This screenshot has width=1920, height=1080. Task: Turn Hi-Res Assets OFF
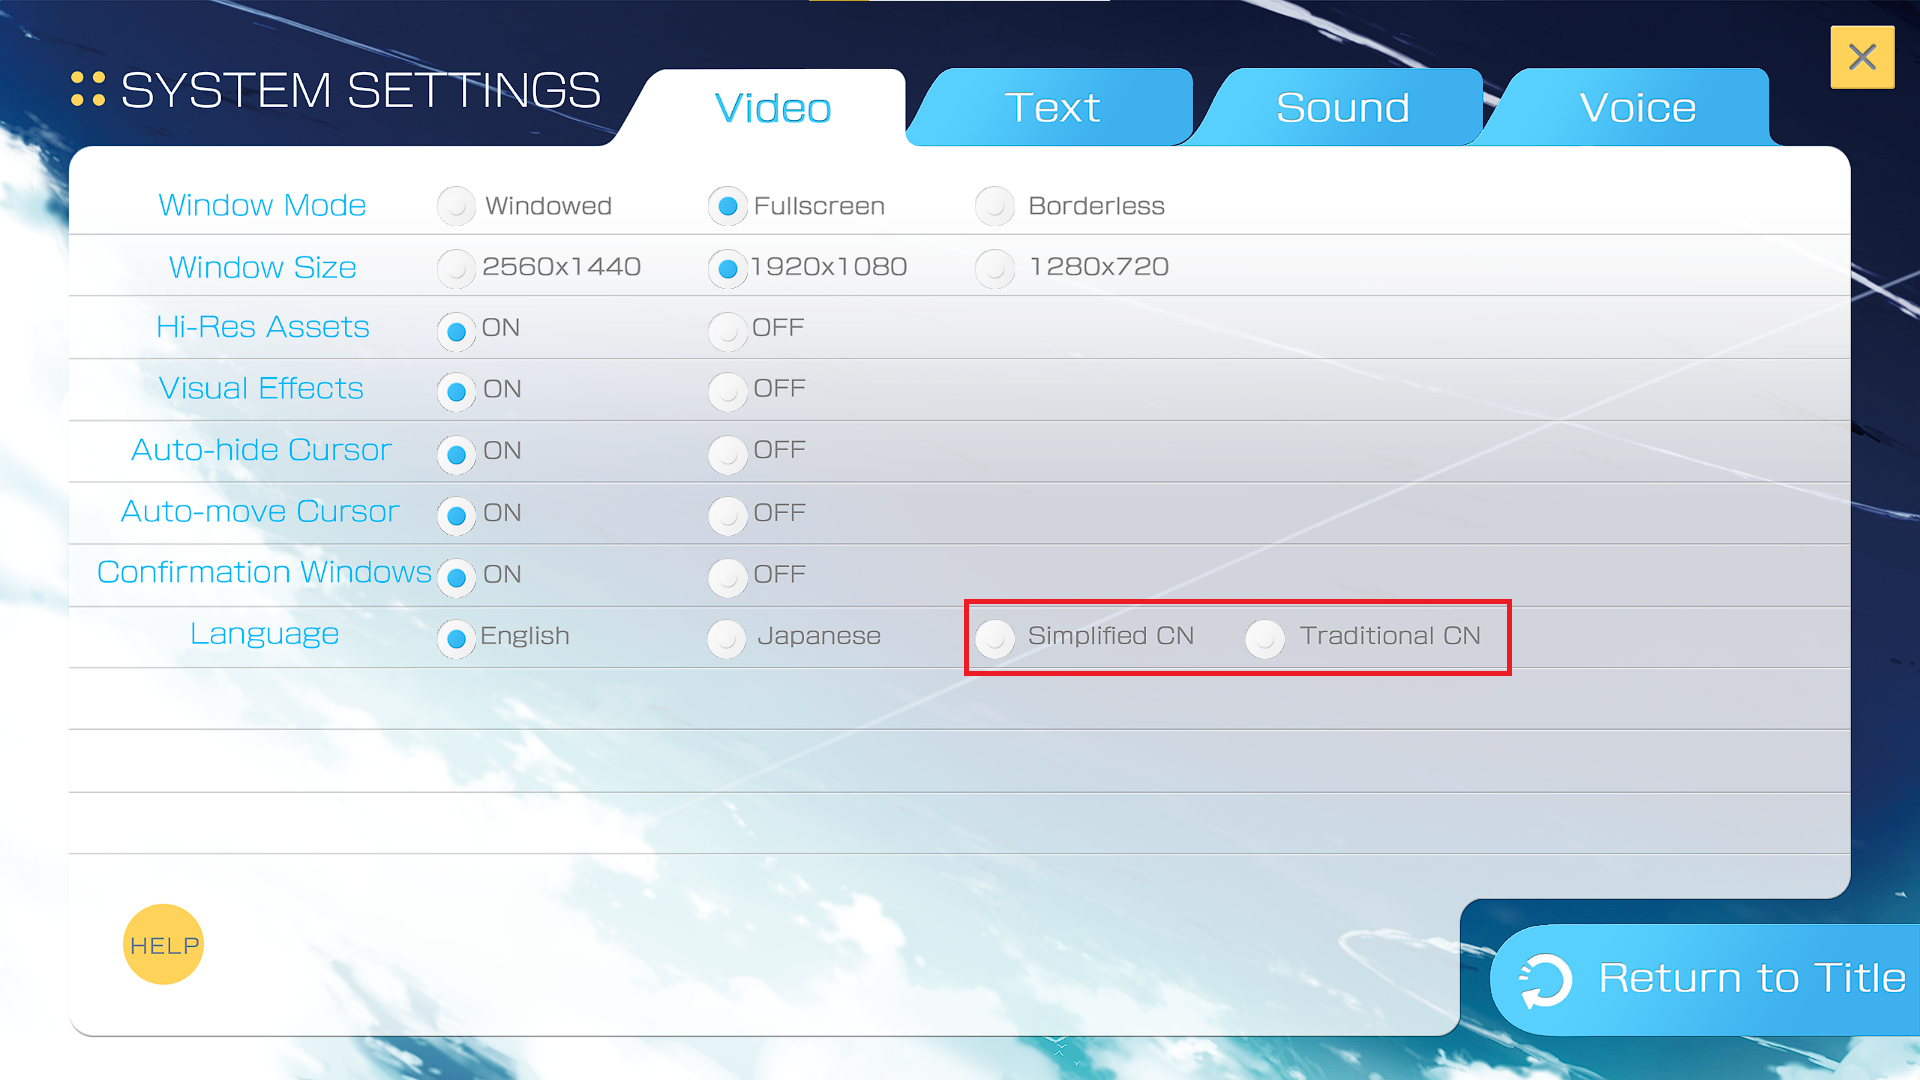pos(727,330)
